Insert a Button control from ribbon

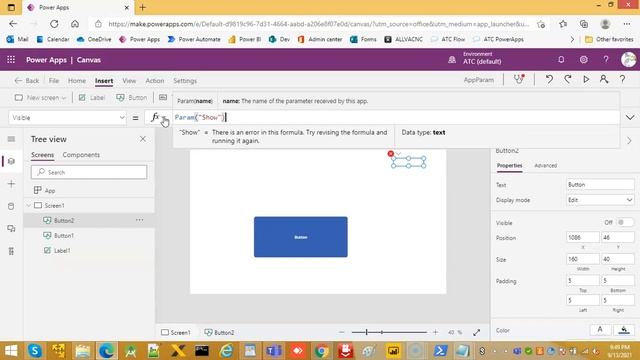(131, 98)
